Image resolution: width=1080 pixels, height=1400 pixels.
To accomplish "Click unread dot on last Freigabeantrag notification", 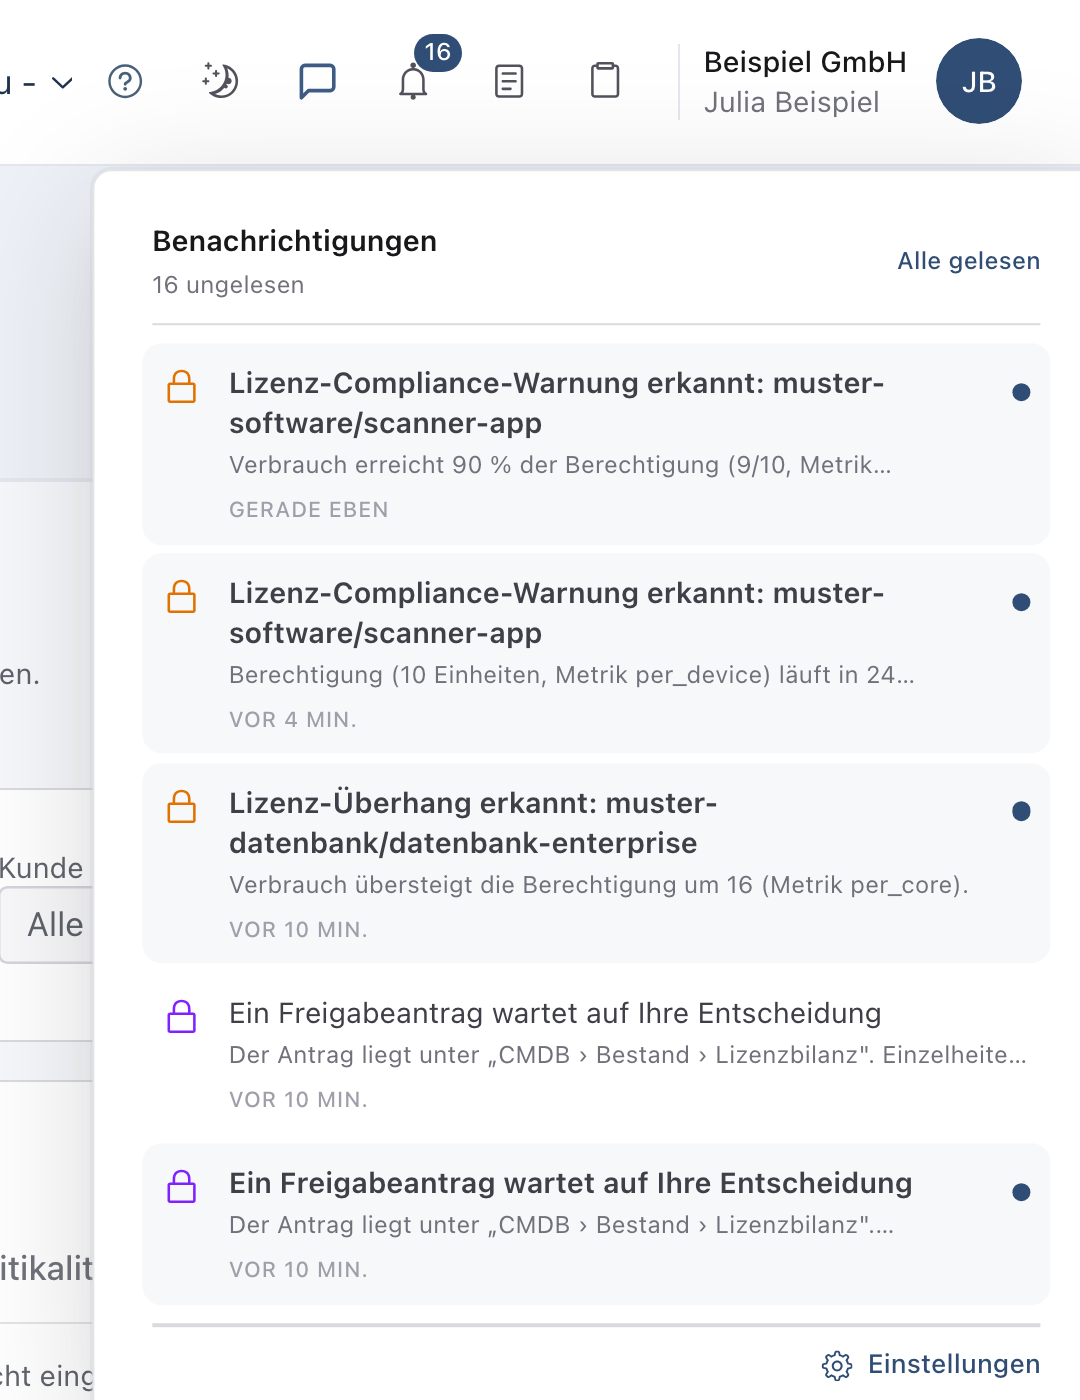I will 1021,1192.
